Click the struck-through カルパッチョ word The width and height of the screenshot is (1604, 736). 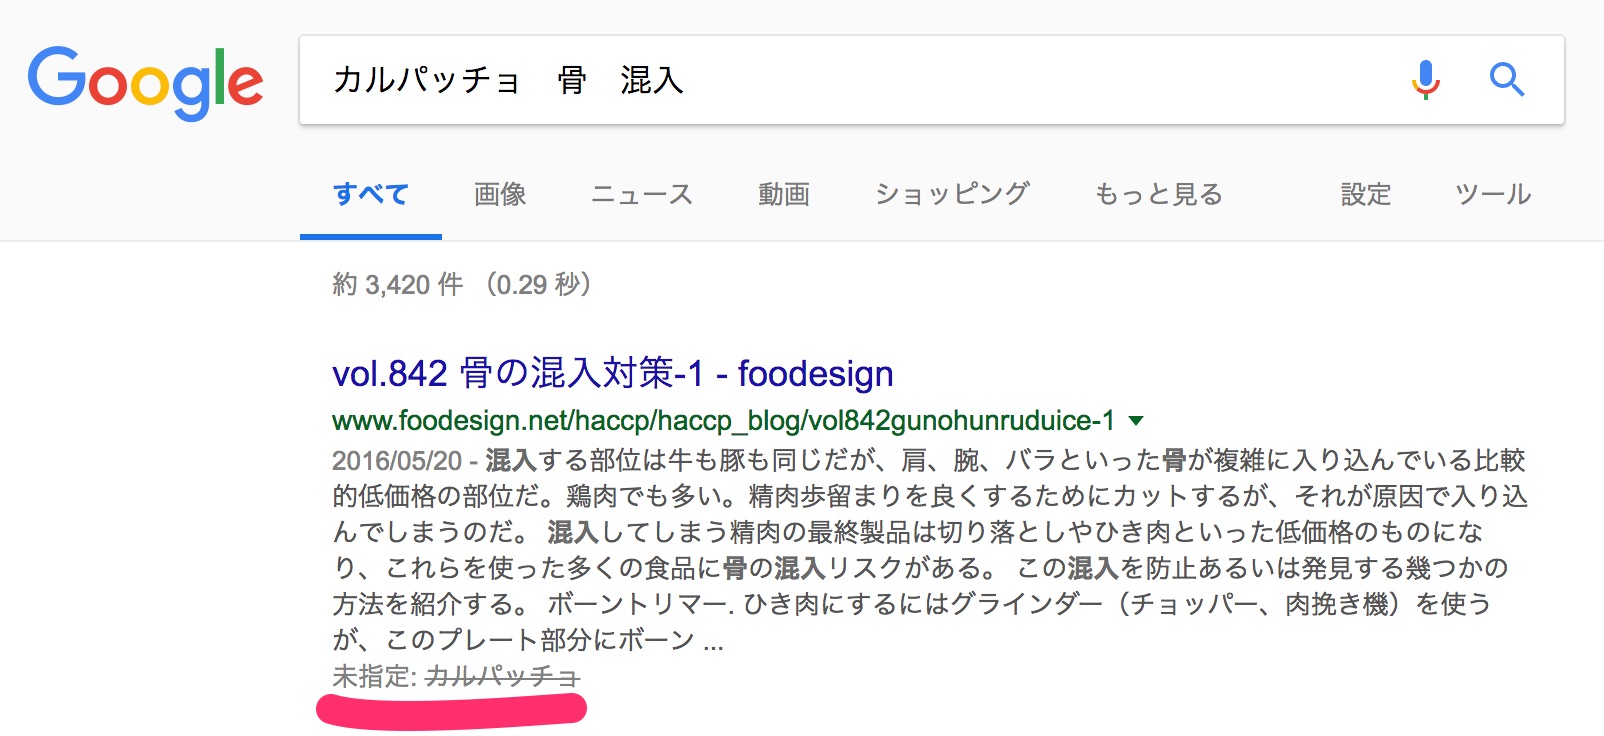(502, 677)
